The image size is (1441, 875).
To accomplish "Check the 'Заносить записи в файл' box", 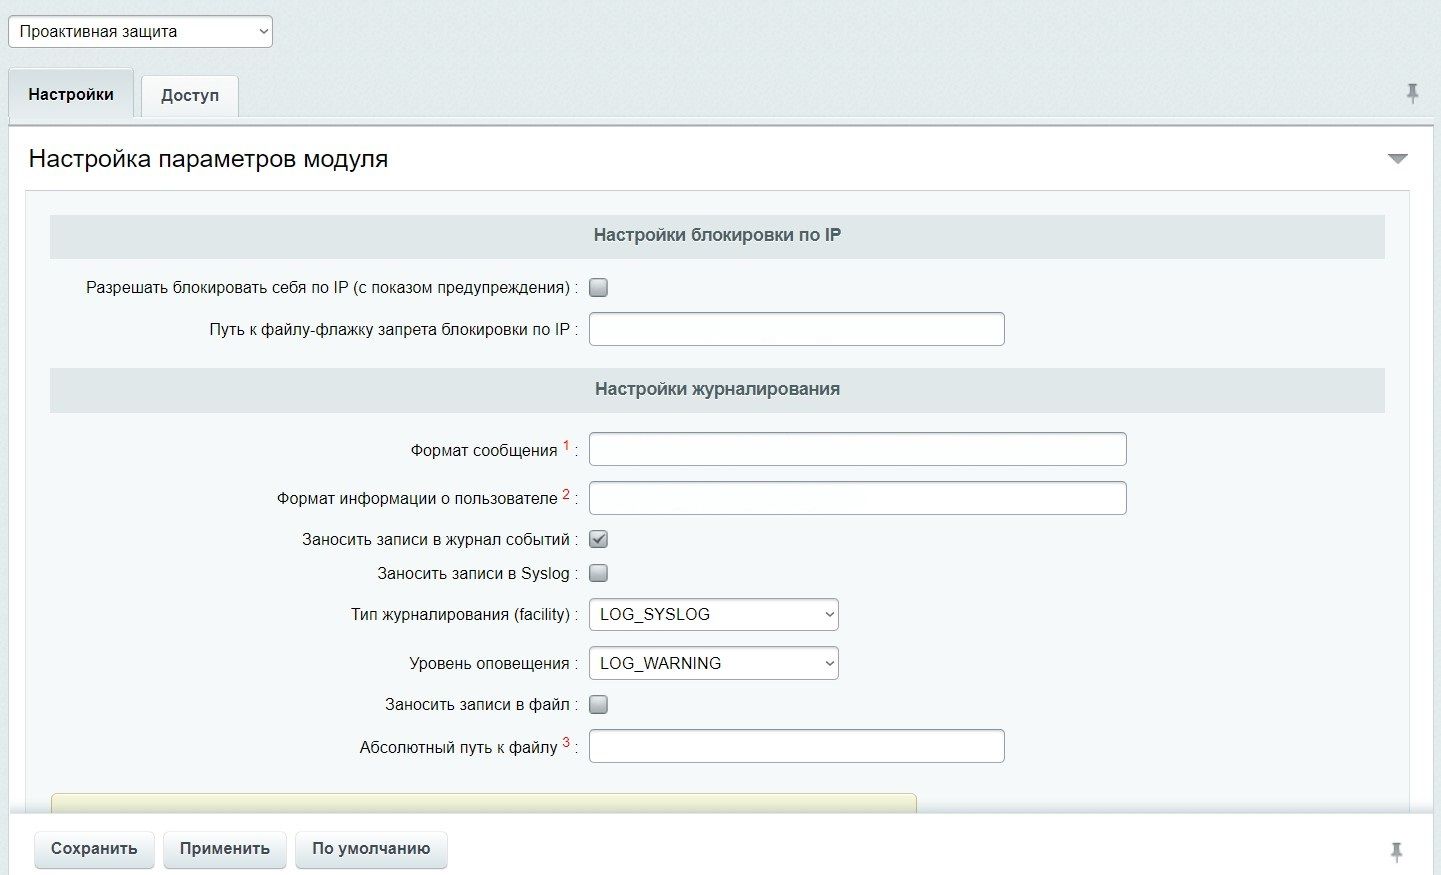I will point(598,705).
